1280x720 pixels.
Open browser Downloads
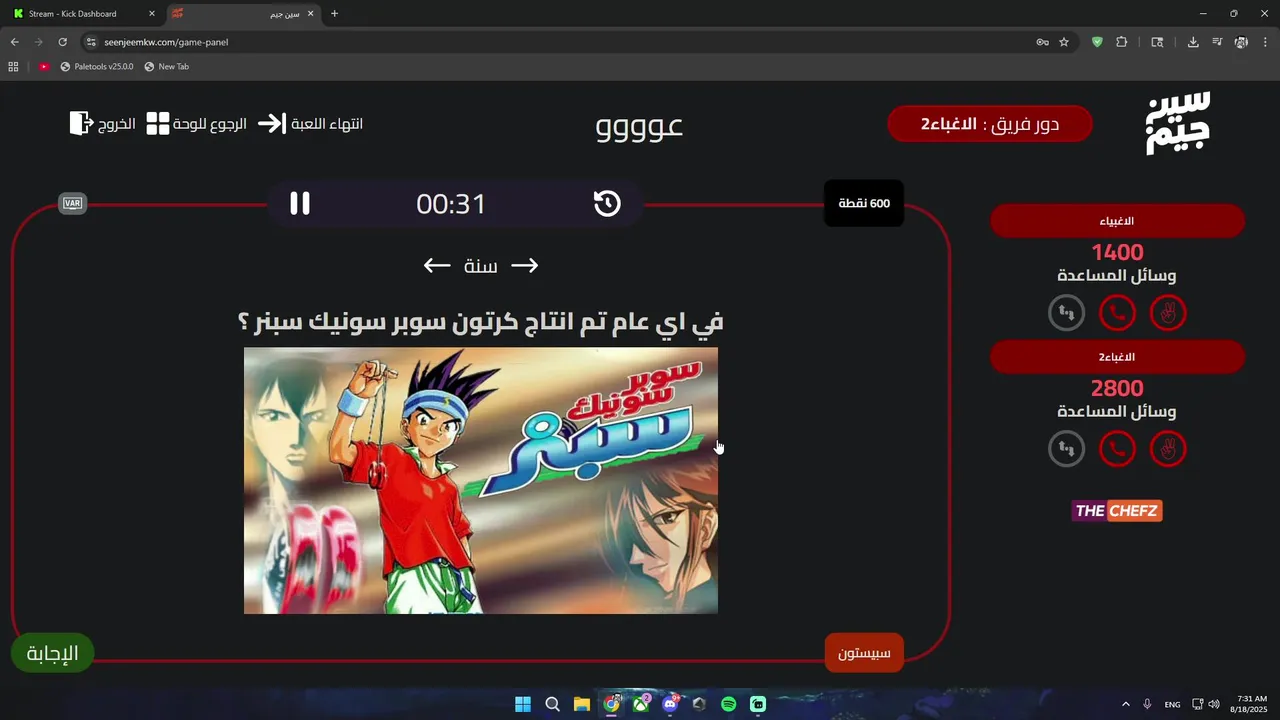(x=1193, y=42)
